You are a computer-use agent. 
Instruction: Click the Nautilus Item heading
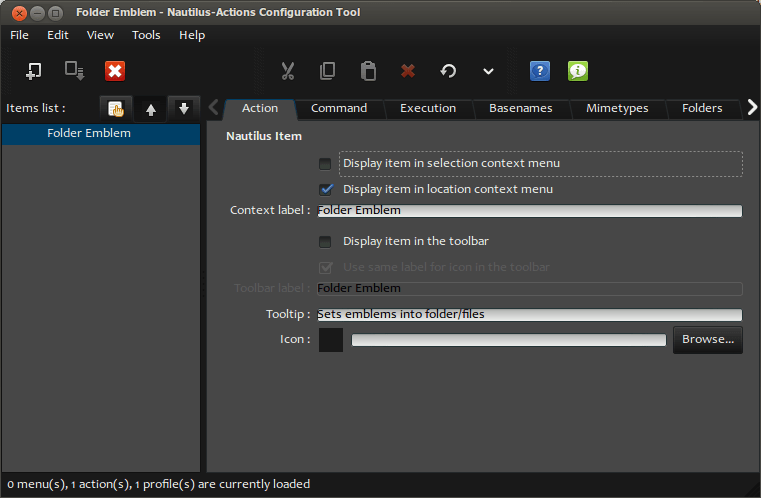click(x=264, y=136)
